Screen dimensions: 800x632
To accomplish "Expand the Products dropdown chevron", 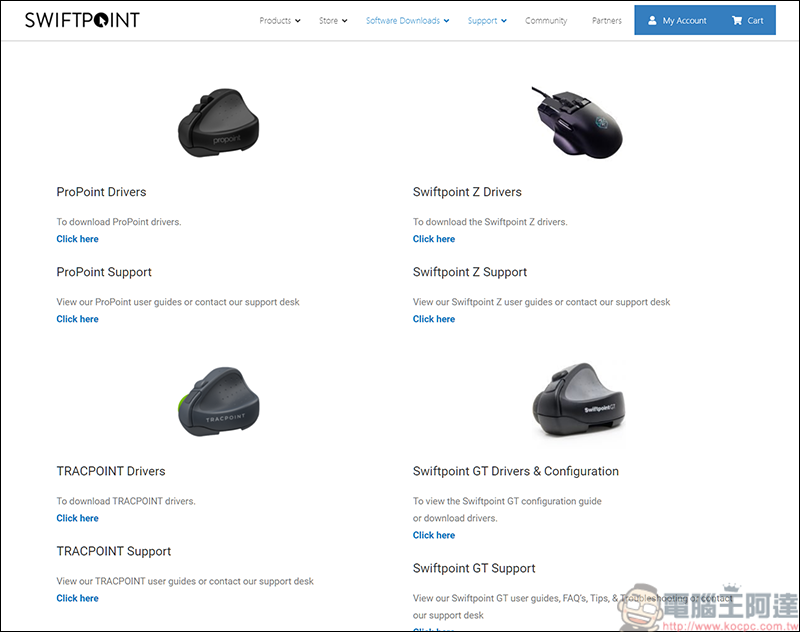I will pos(297,21).
